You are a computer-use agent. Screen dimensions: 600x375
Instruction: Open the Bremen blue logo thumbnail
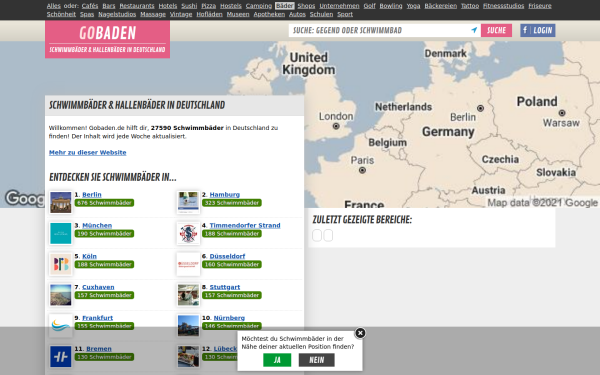(60, 357)
